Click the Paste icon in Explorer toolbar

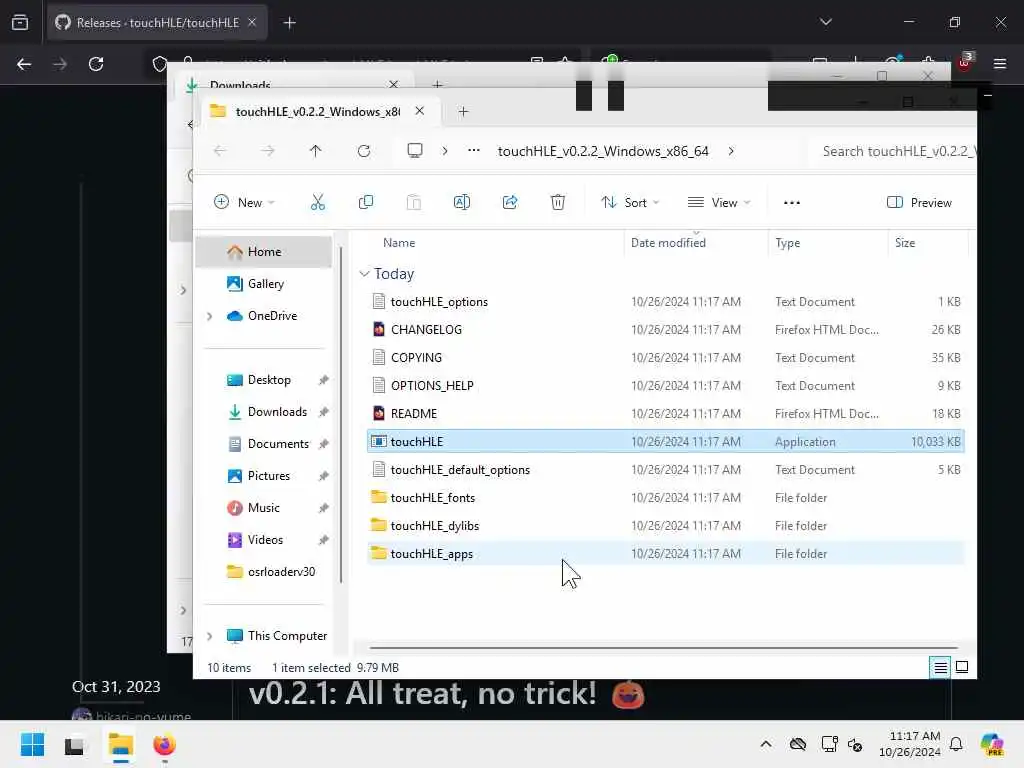point(413,202)
